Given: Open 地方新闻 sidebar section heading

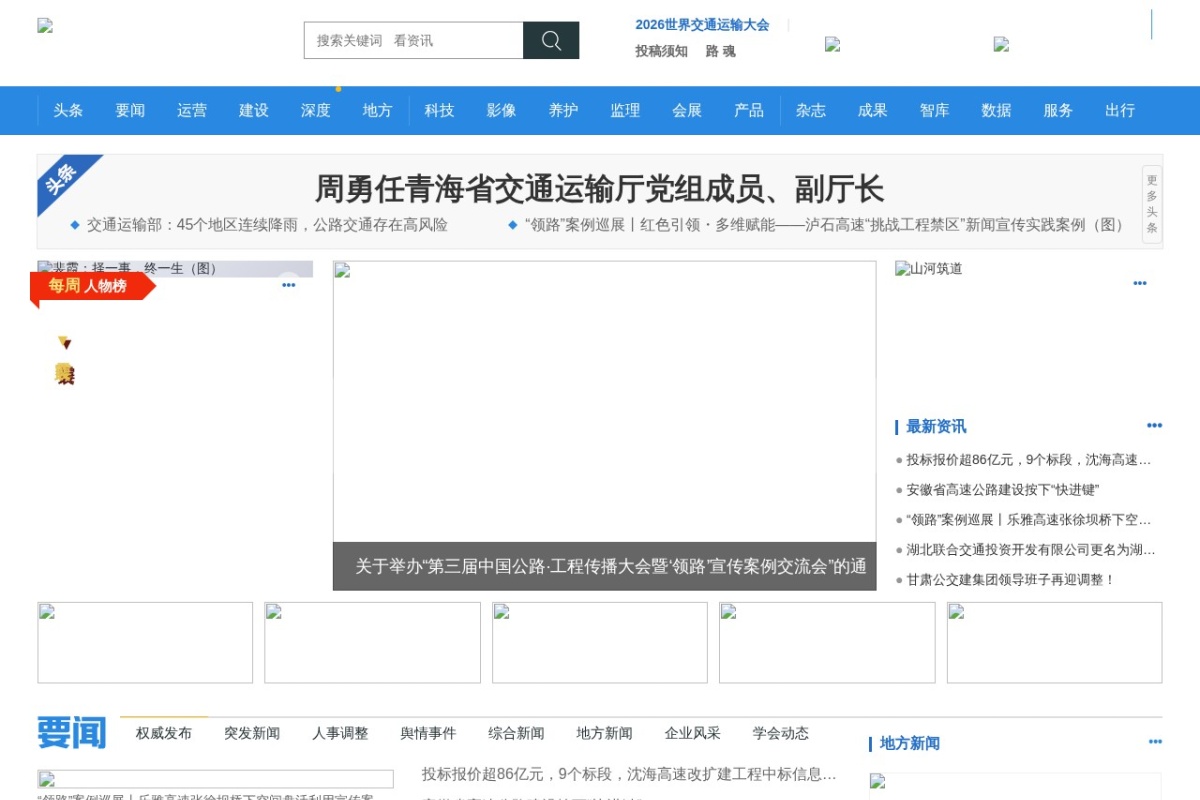Looking at the screenshot, I should point(910,743).
